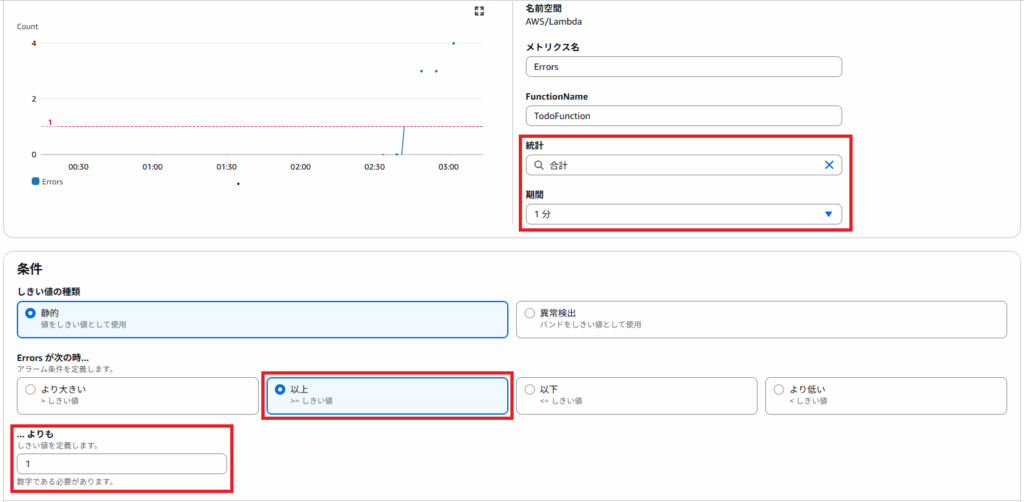Image resolution: width=1024 pixels, height=502 pixels.
Task: Click the blue vertical spike on graph
Action: [x=403, y=140]
